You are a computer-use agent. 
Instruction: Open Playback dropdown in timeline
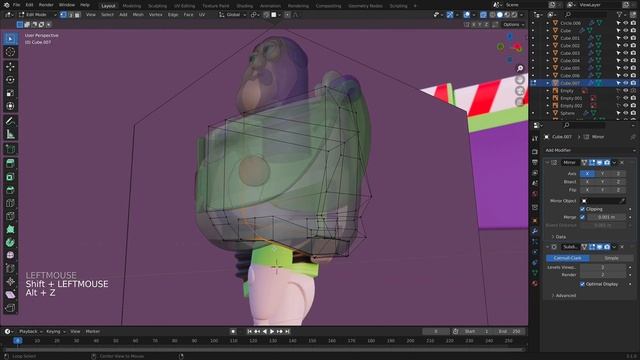pos(31,331)
